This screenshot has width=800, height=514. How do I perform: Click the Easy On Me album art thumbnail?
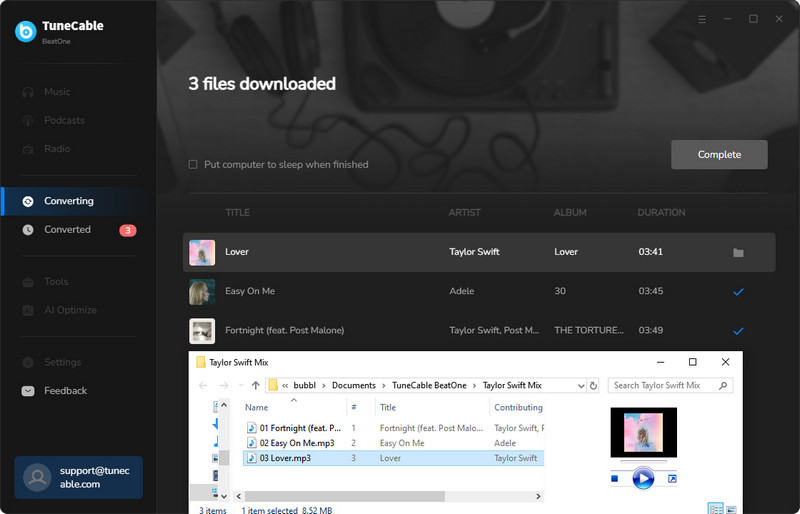pyautogui.click(x=202, y=292)
